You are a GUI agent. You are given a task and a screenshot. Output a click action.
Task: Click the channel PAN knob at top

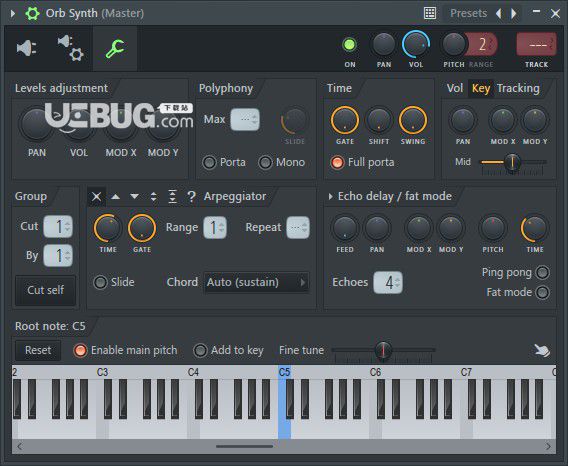point(384,45)
